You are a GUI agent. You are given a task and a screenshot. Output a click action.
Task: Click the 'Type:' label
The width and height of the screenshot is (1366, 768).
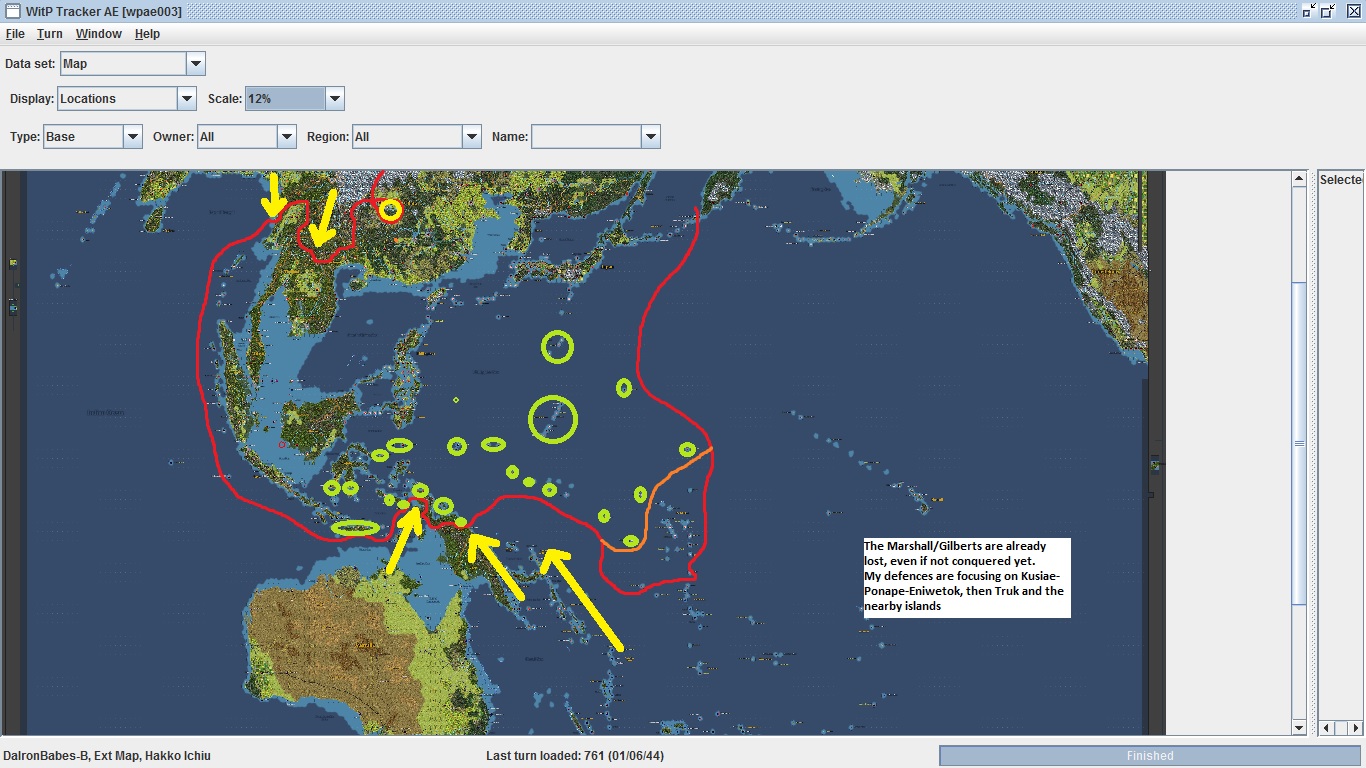(x=25, y=137)
